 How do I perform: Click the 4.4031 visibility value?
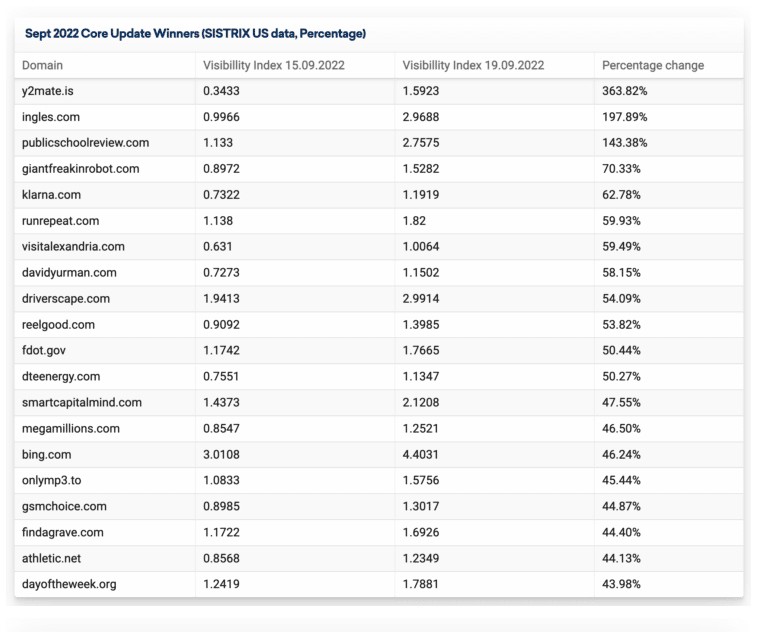[x=420, y=455]
